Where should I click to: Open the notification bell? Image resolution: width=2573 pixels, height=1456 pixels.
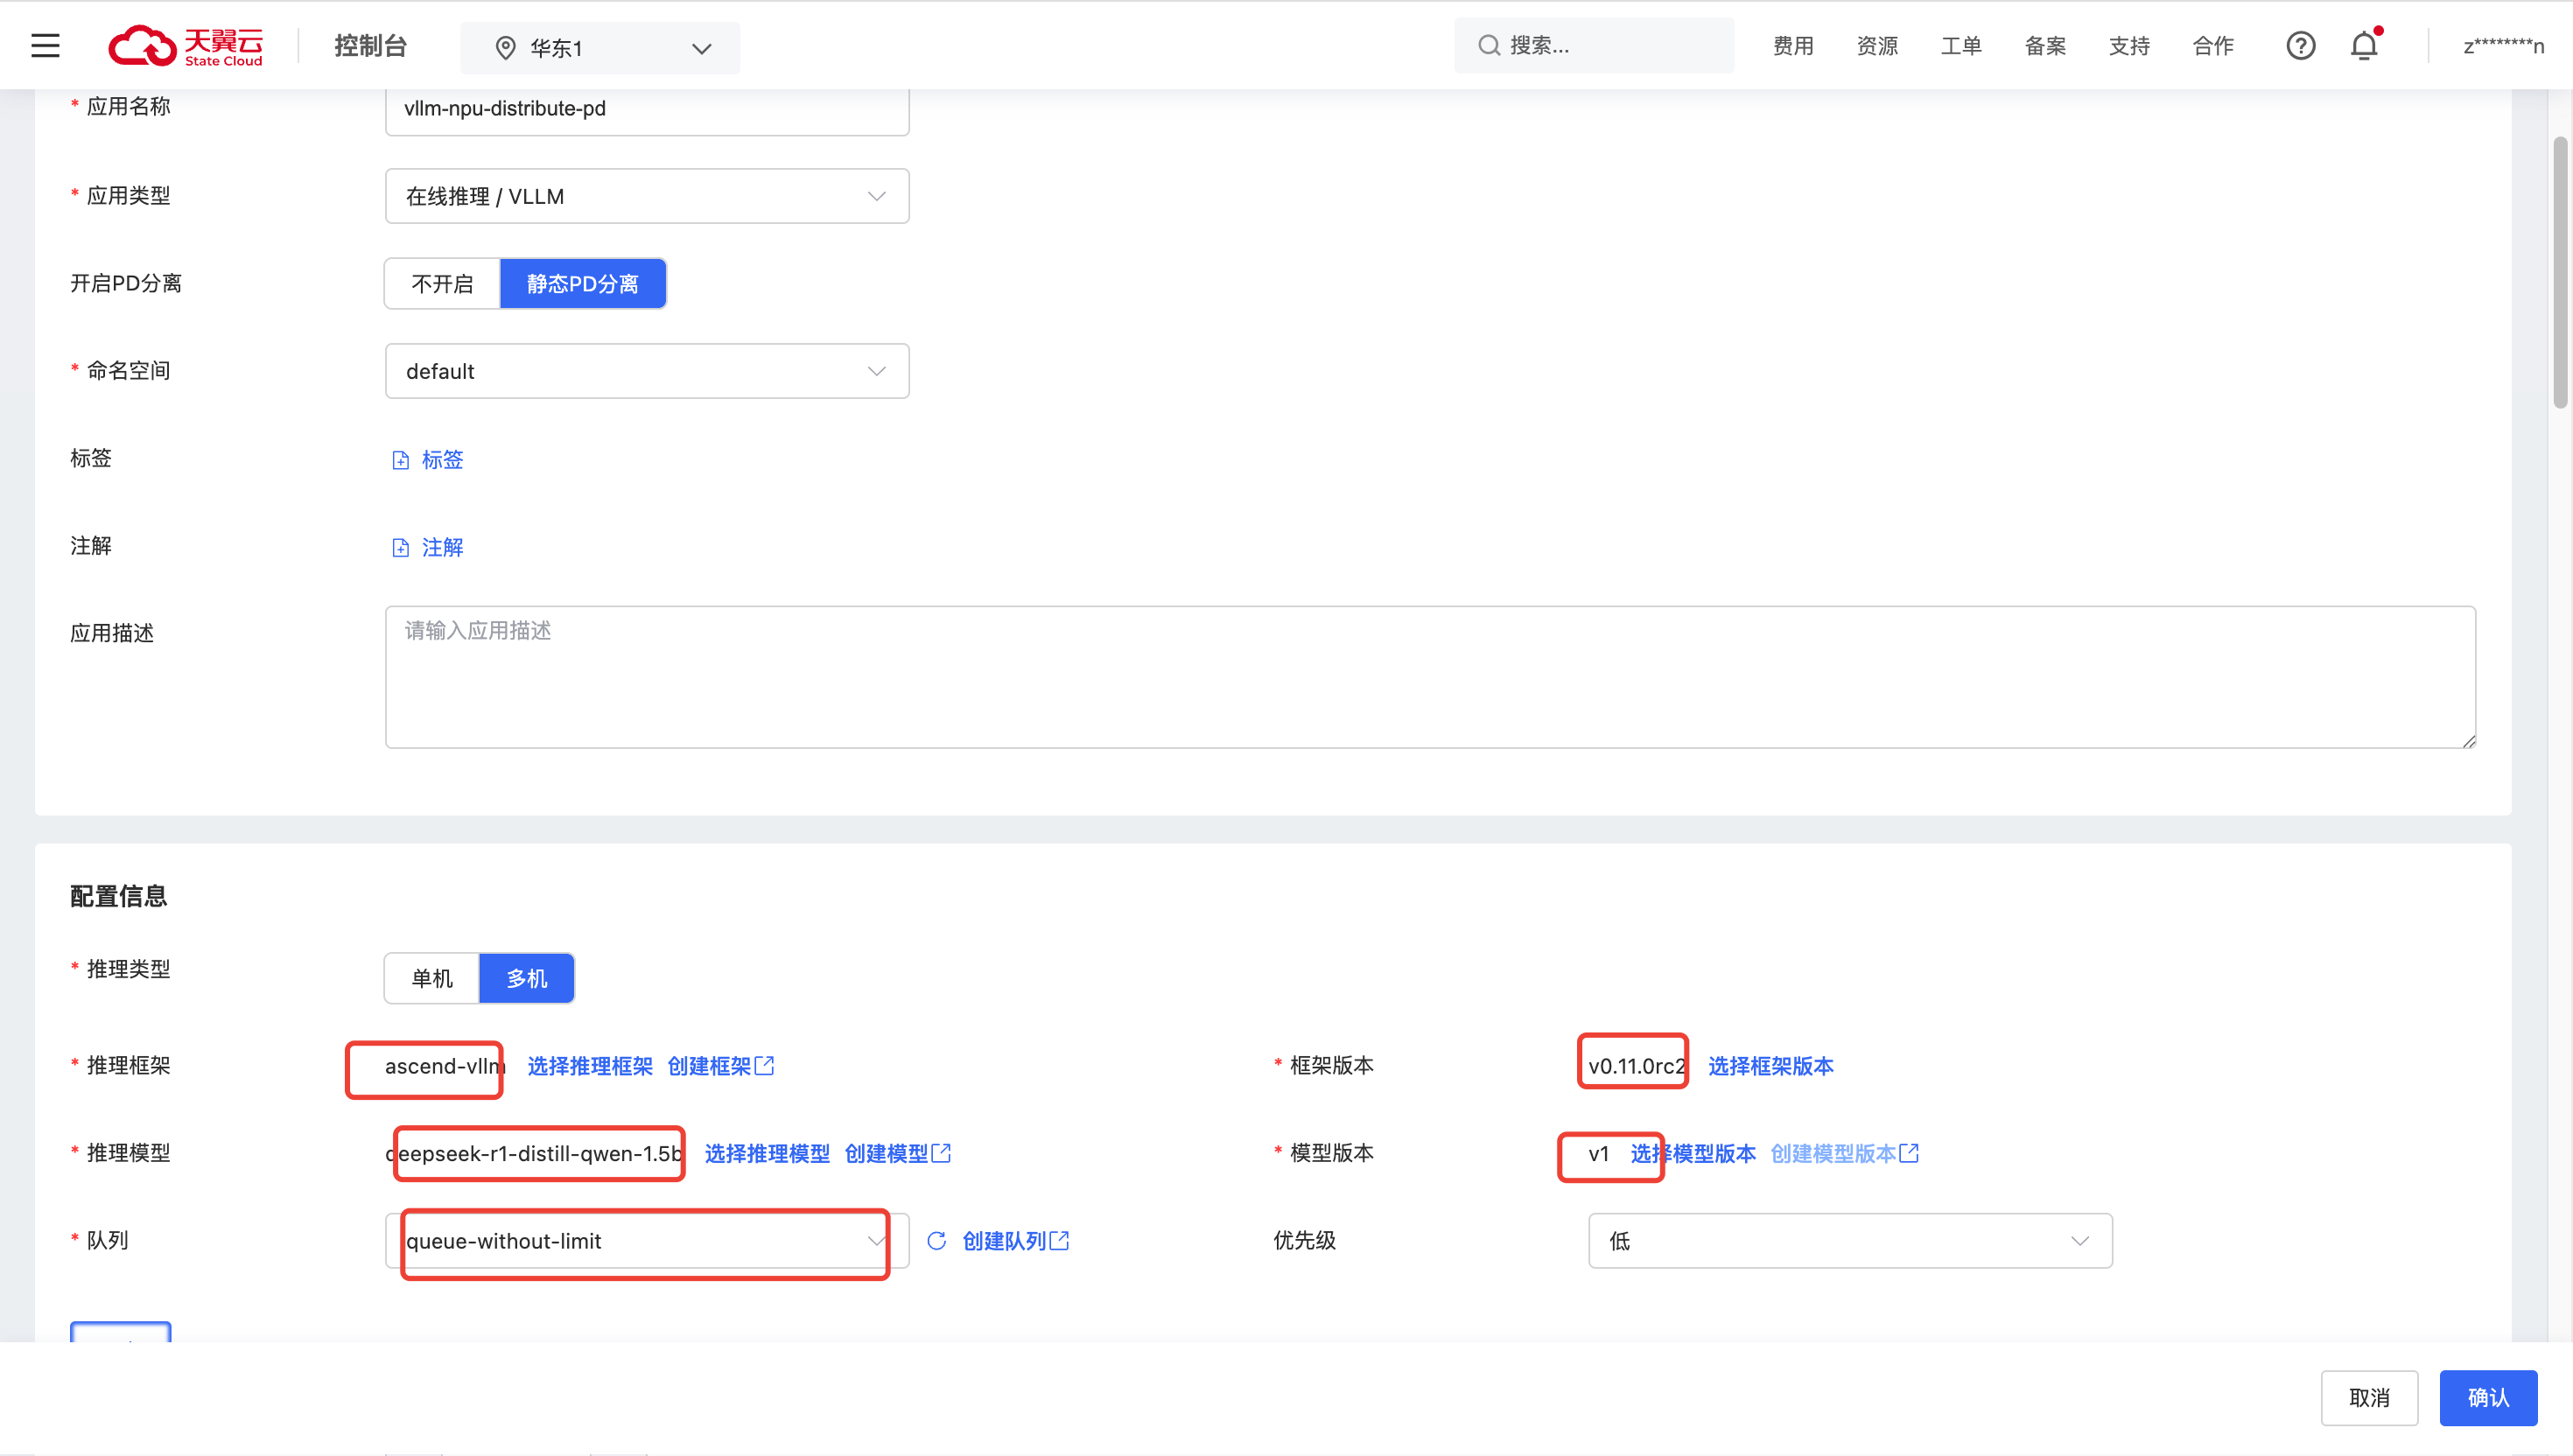pos(2364,46)
